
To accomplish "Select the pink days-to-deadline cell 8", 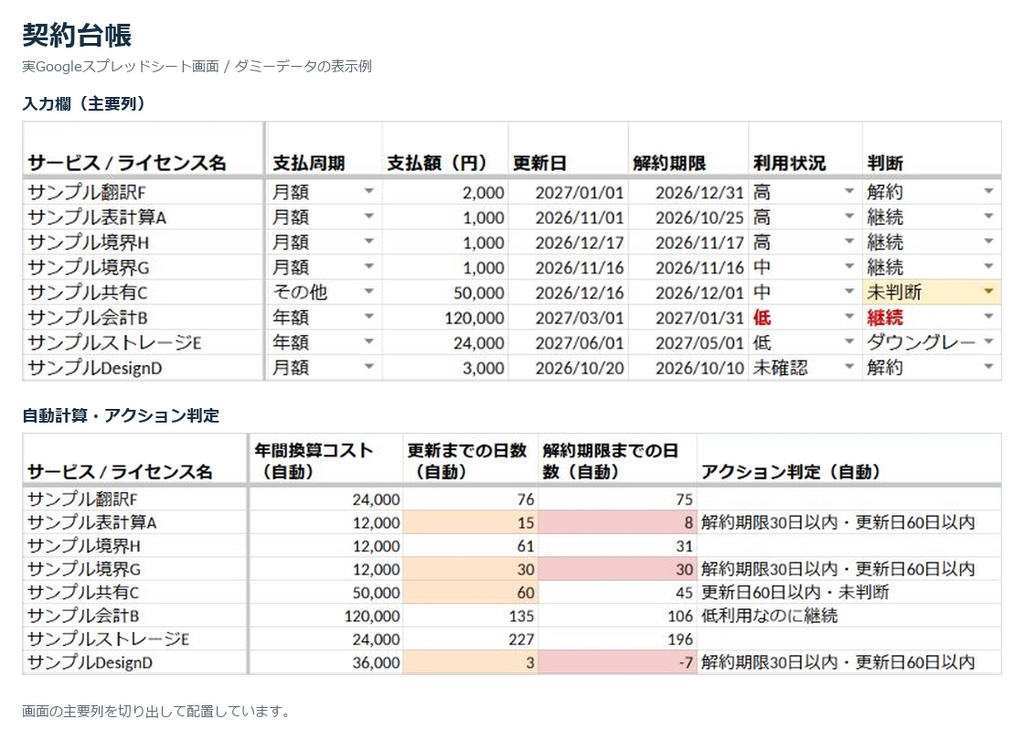I will 617,522.
